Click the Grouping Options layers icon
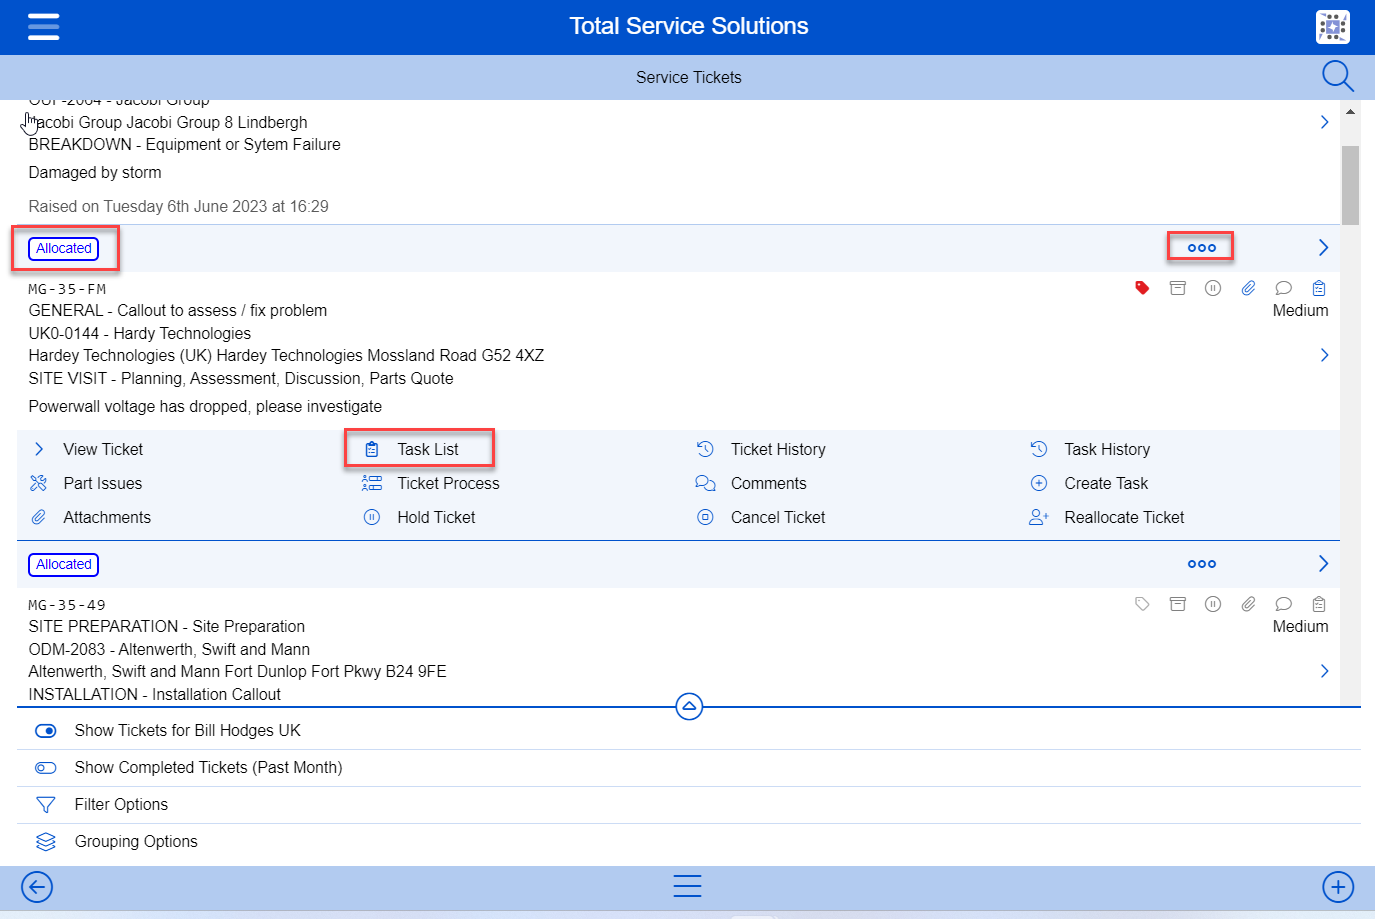Viewport: 1375px width, 919px height. coord(46,842)
